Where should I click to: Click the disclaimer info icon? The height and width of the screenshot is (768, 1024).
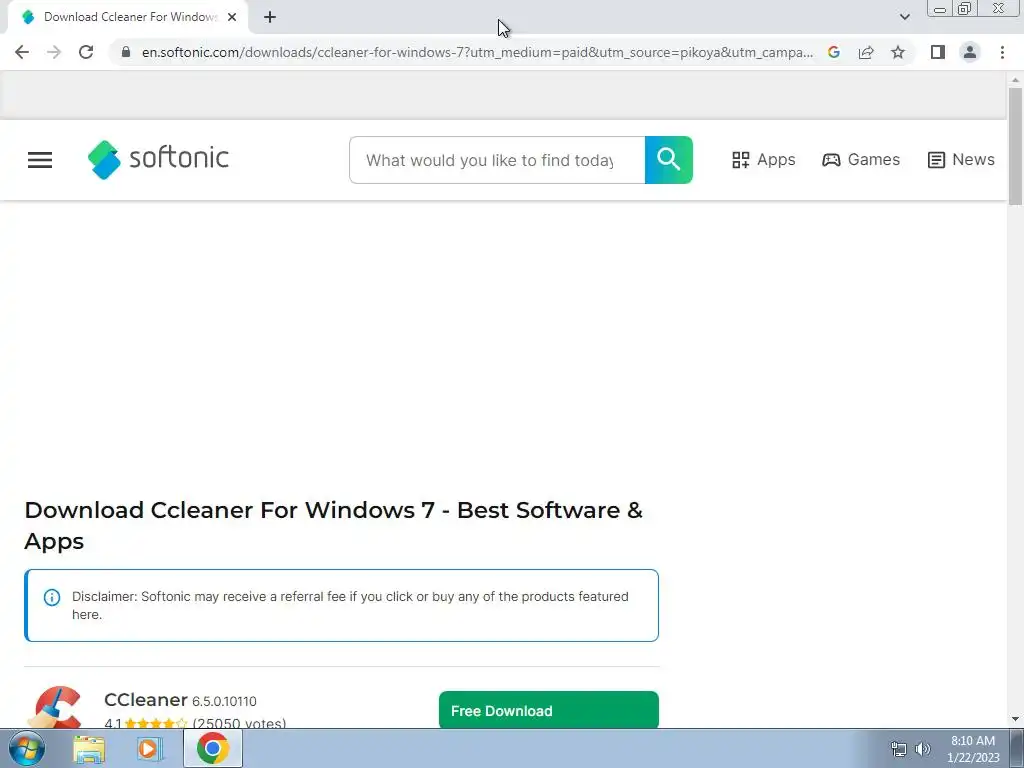point(52,597)
